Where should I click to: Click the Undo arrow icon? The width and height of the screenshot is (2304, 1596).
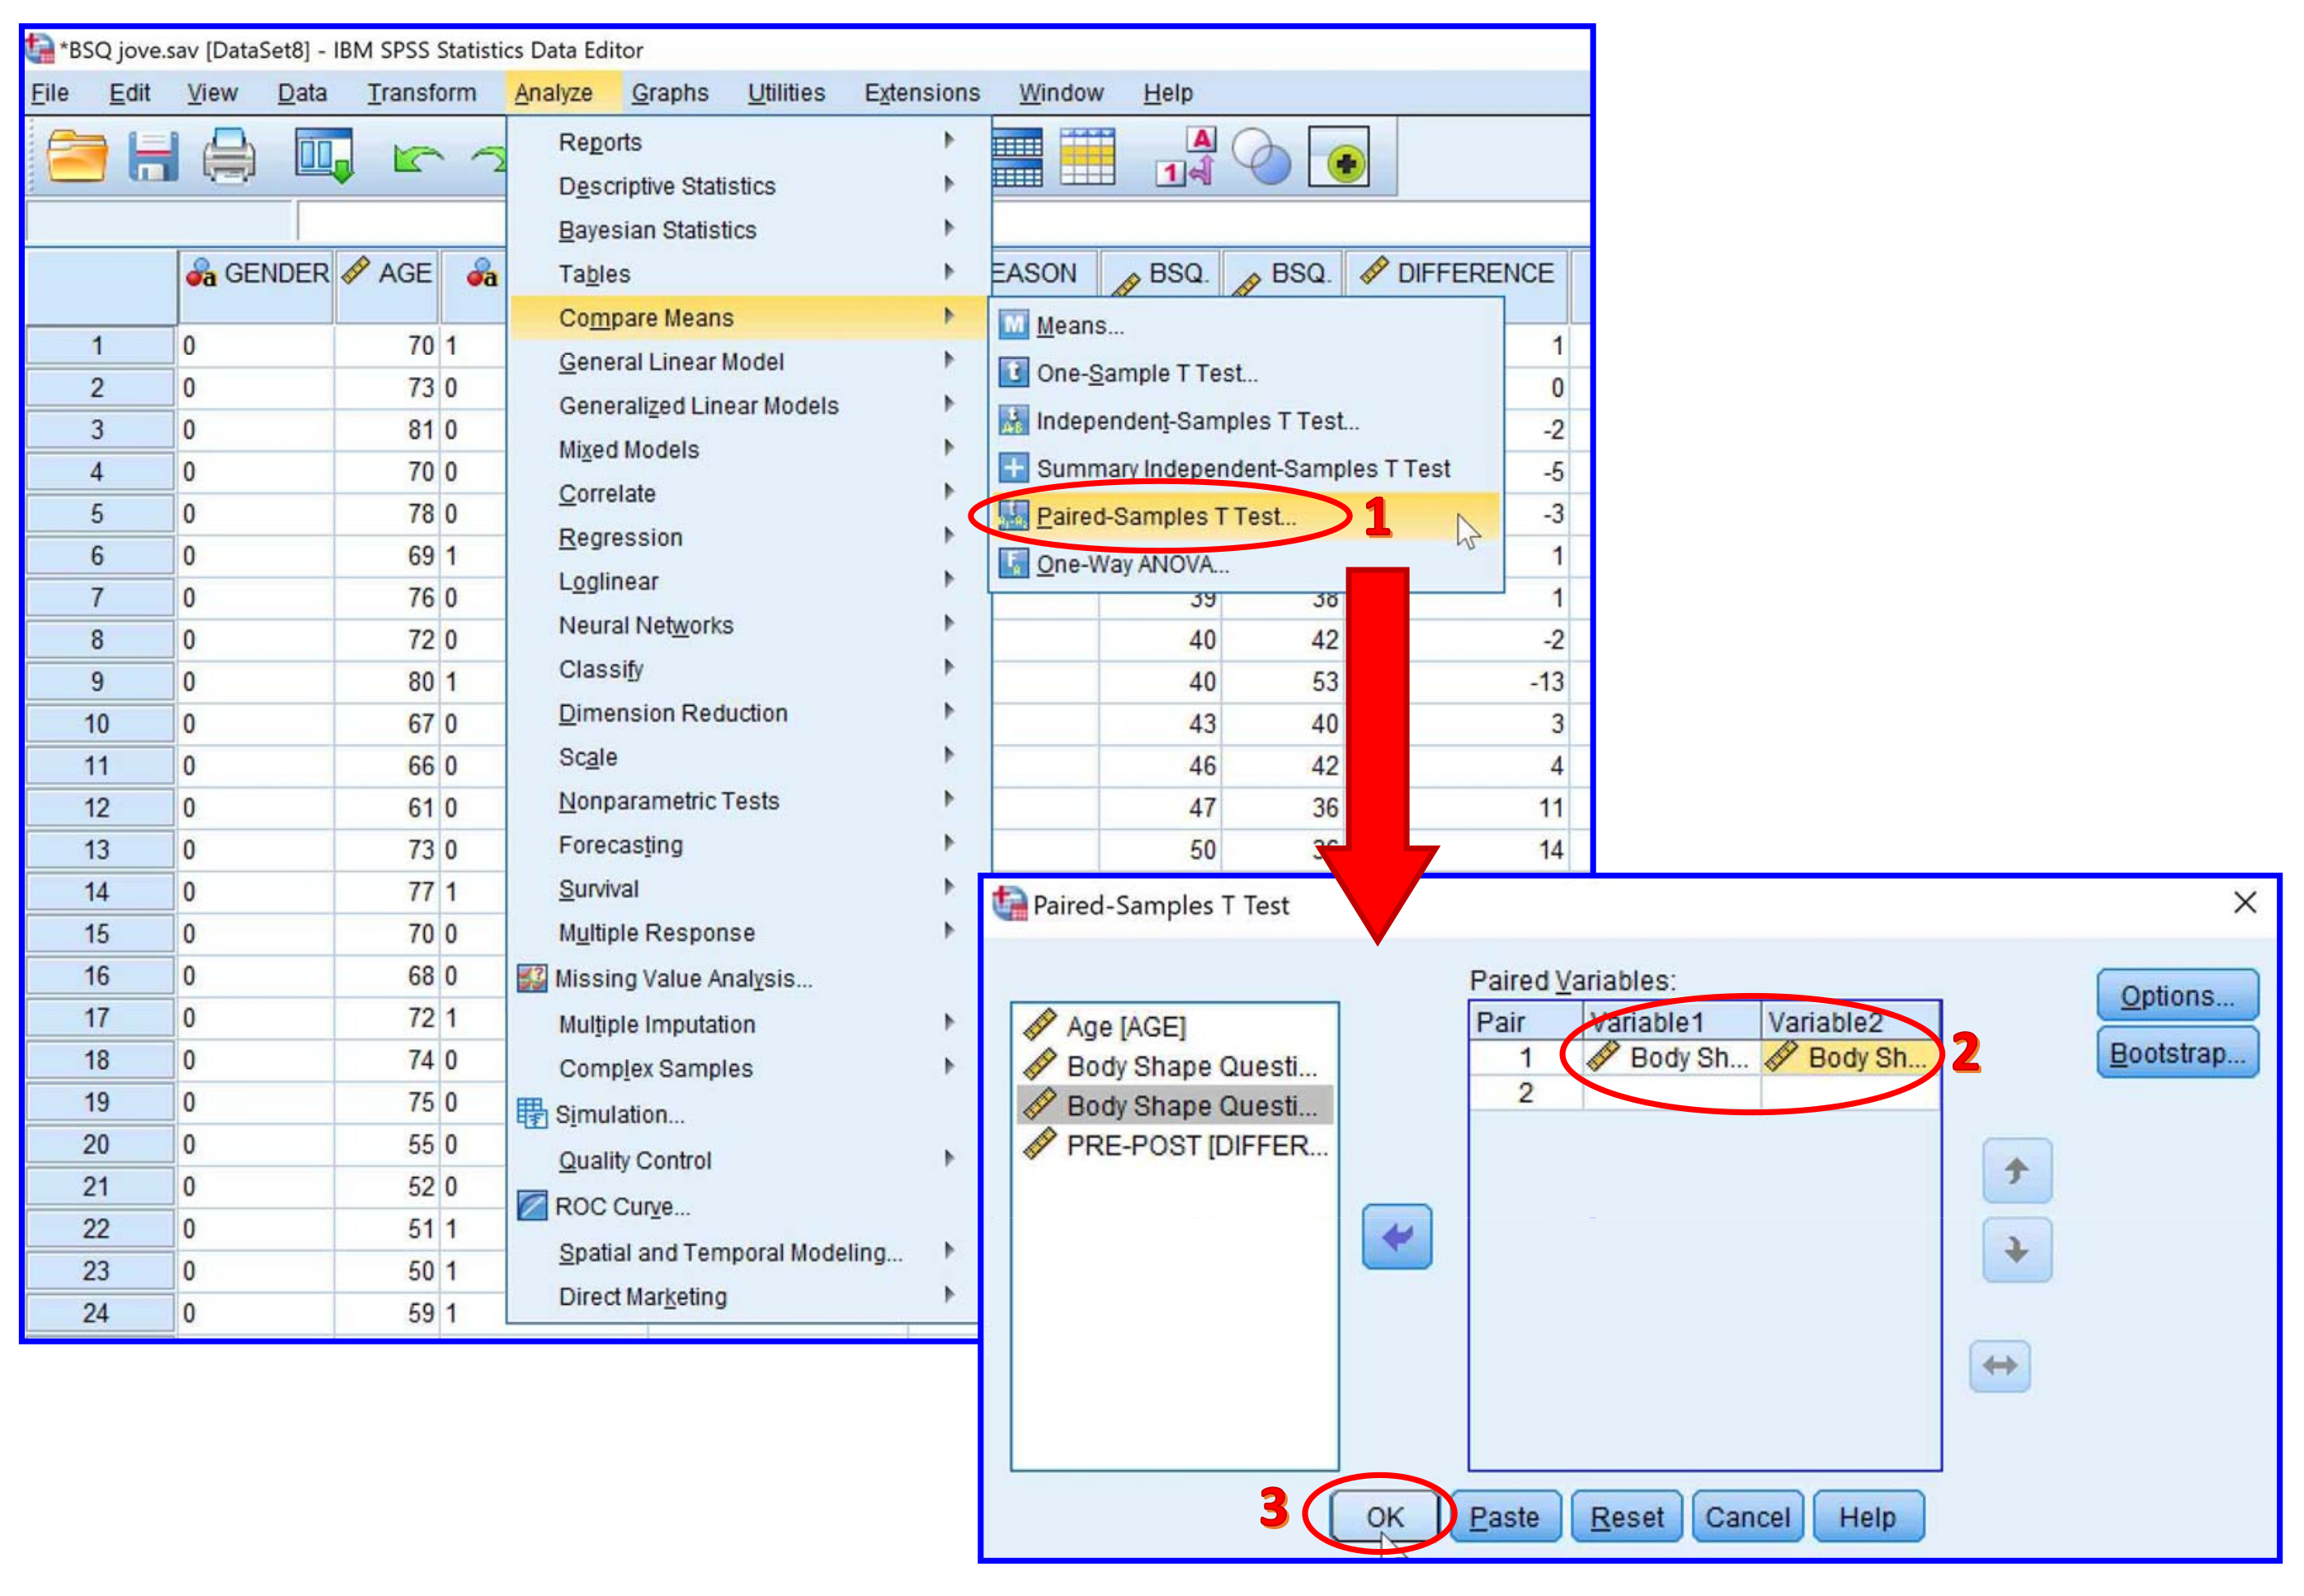417,158
